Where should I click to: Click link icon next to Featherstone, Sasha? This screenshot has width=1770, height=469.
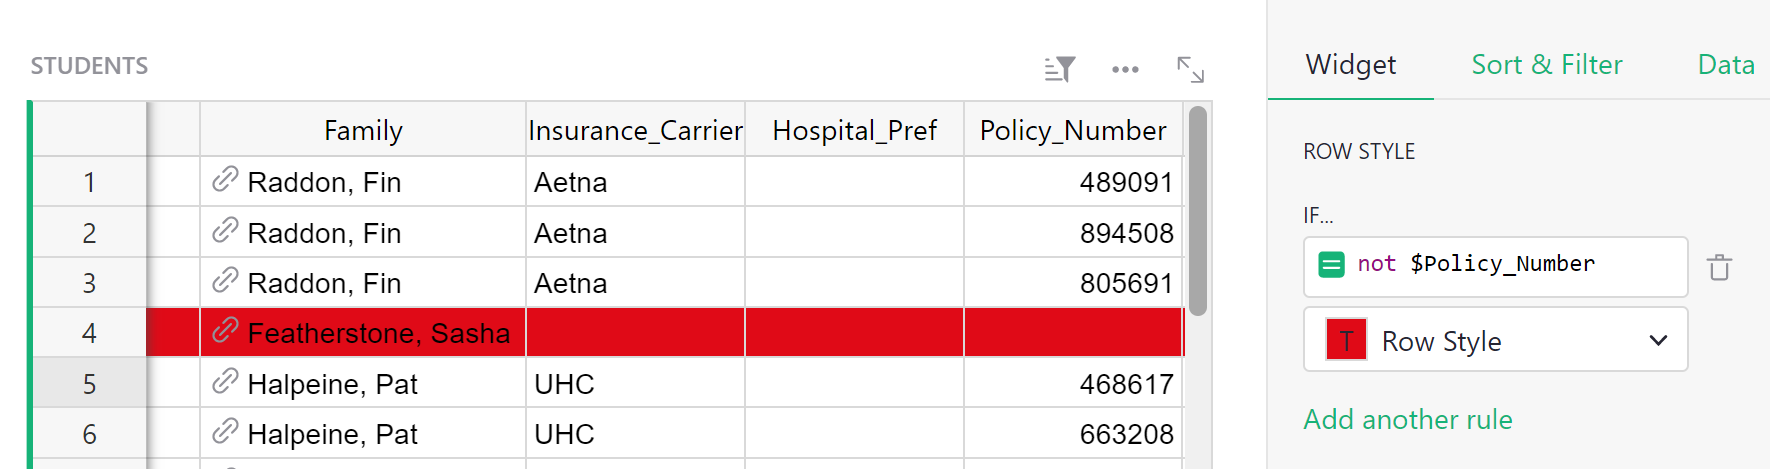tap(225, 330)
